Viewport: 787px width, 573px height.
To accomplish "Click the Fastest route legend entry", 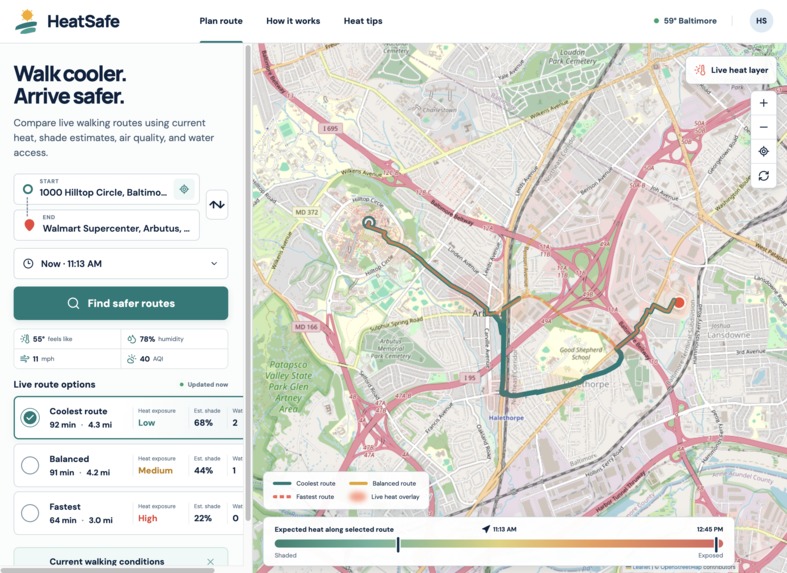I will coord(304,497).
